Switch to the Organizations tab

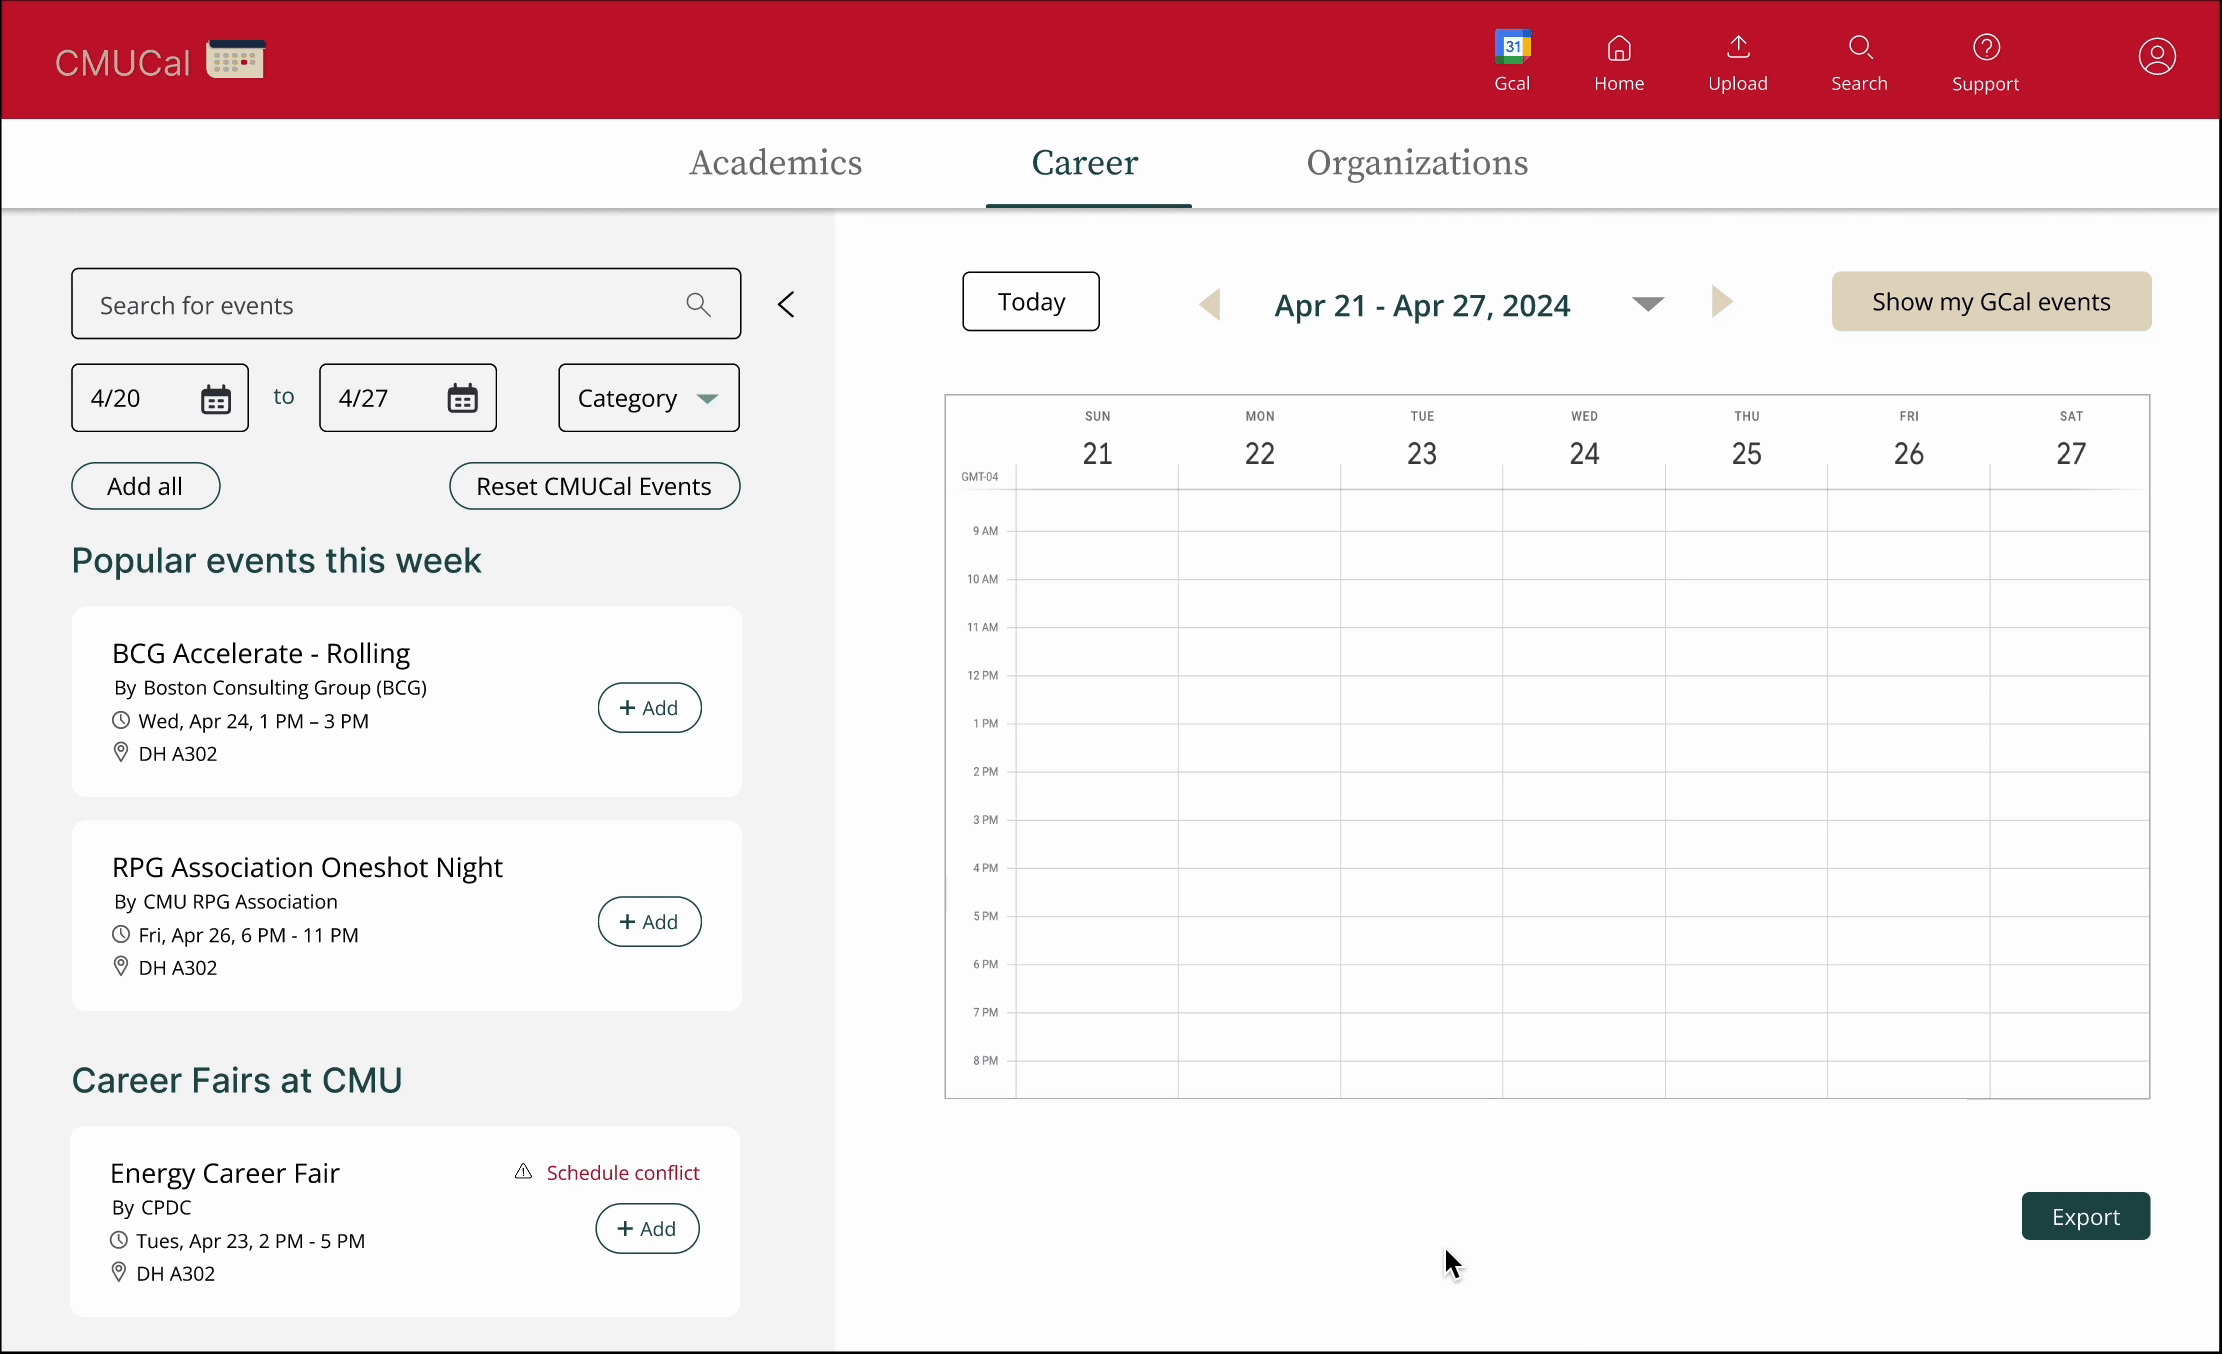(x=1417, y=163)
